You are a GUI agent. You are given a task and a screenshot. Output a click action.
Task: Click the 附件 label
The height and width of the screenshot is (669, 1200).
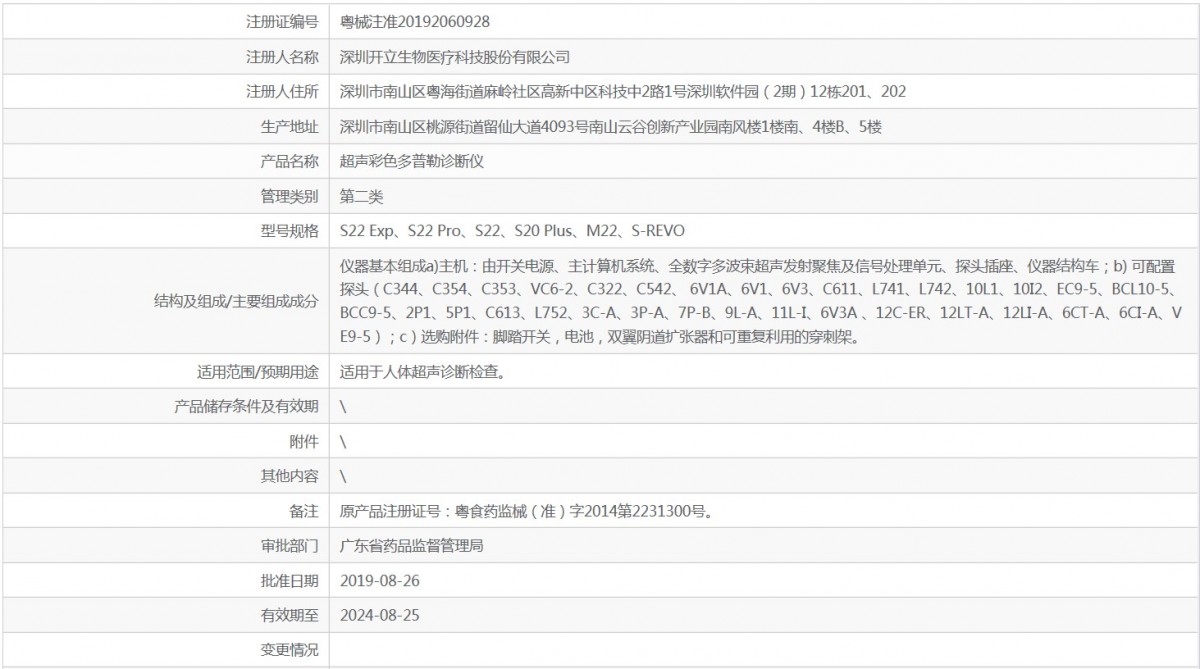point(304,442)
